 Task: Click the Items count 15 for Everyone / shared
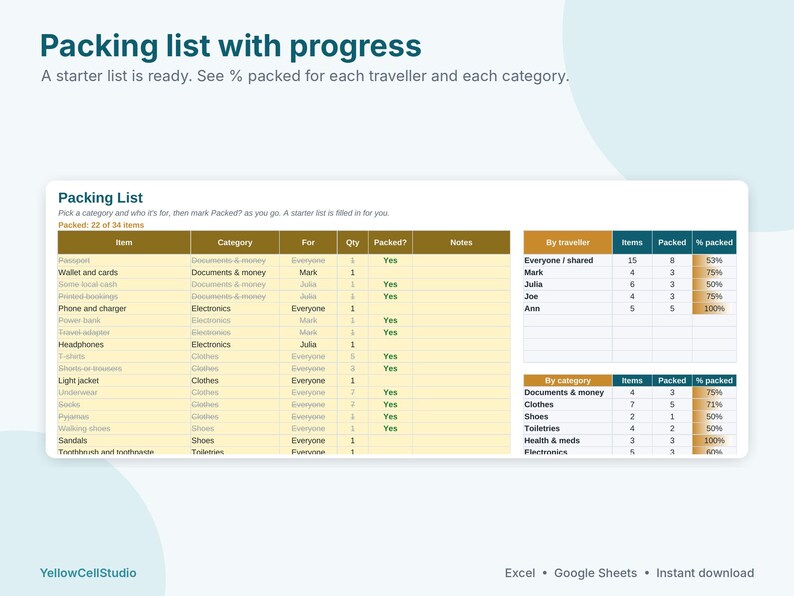[632, 260]
